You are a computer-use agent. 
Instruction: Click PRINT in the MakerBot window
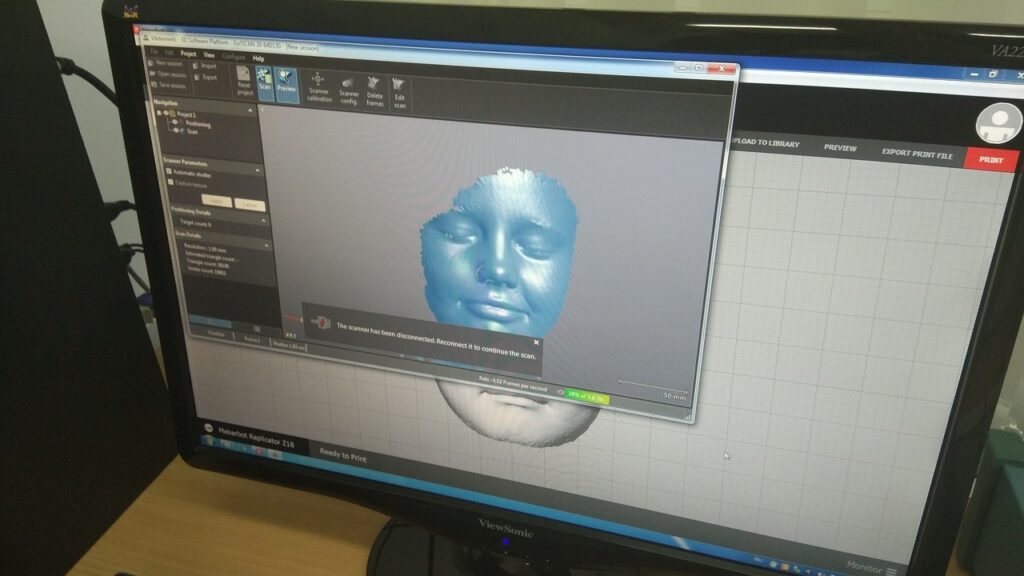[990, 160]
